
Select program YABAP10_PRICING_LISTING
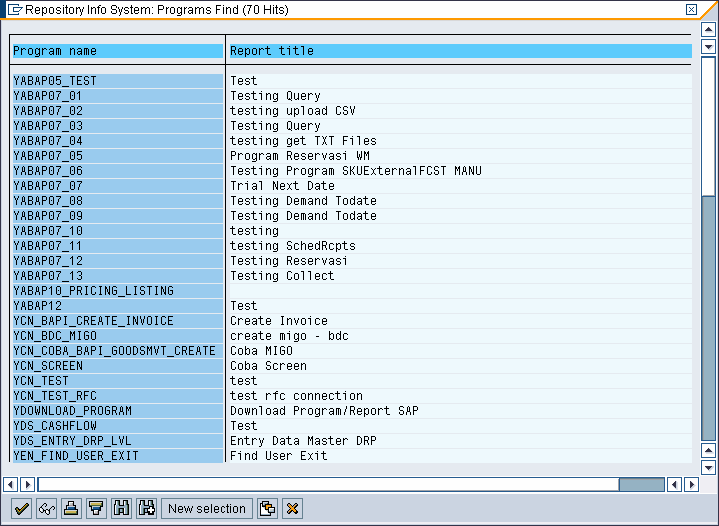[118, 291]
